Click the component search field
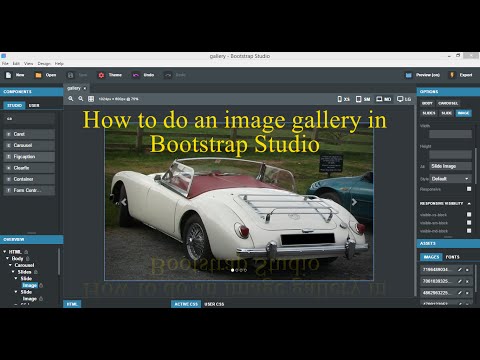480x360 pixels. point(29,119)
